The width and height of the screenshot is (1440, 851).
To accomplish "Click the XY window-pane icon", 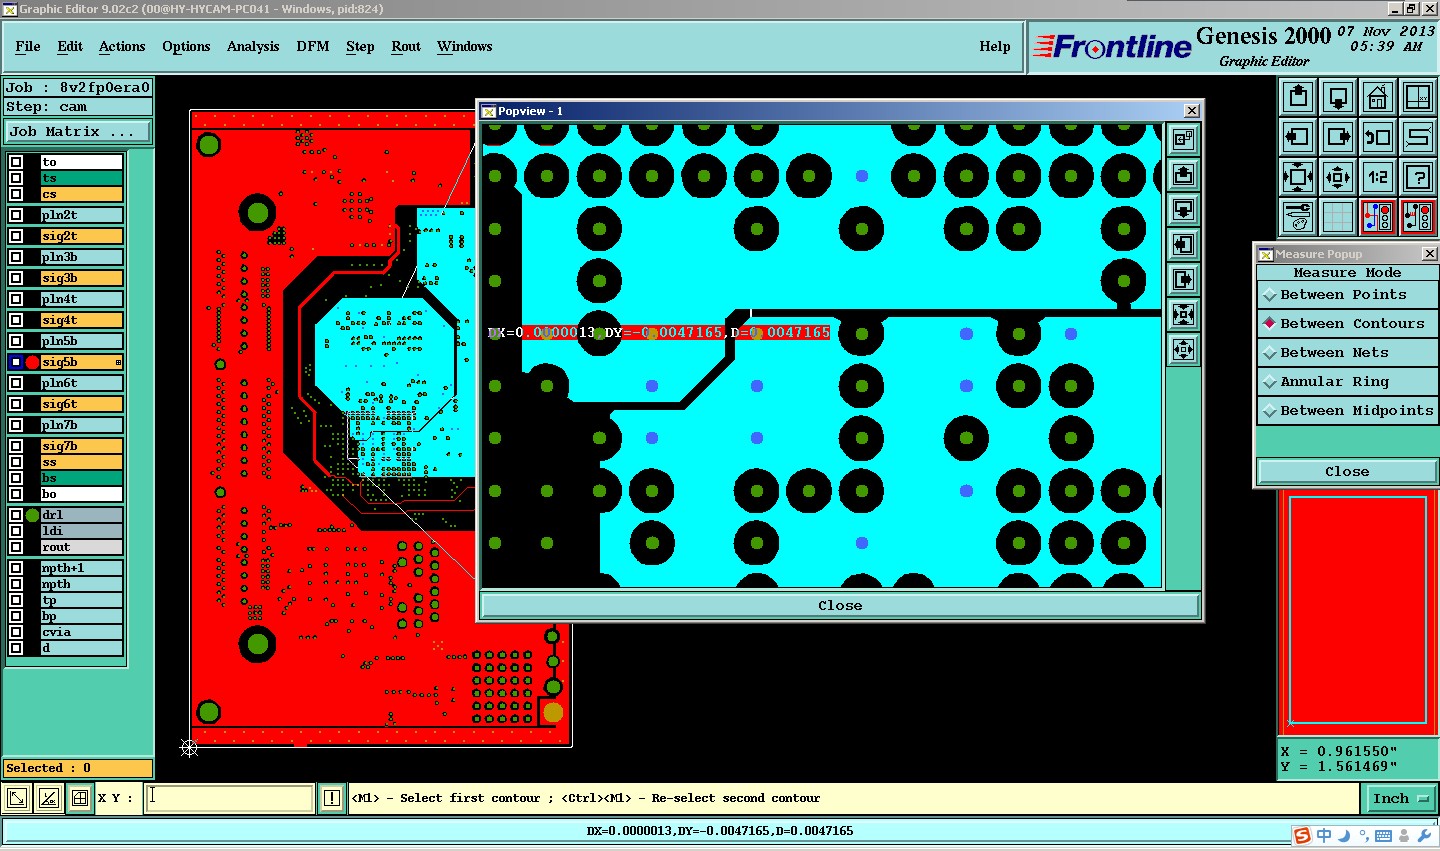I will [1418, 98].
